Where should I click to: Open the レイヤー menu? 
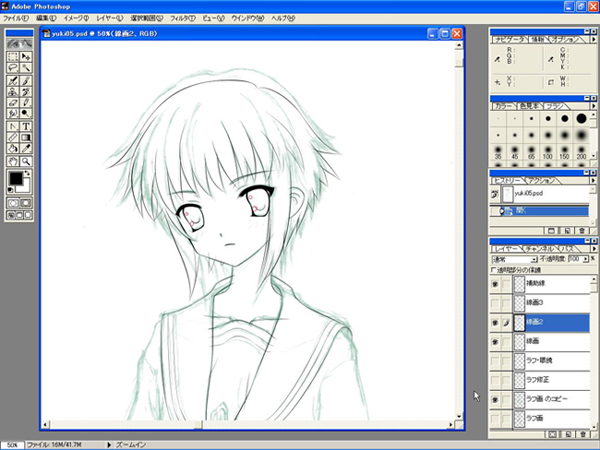coord(109,18)
